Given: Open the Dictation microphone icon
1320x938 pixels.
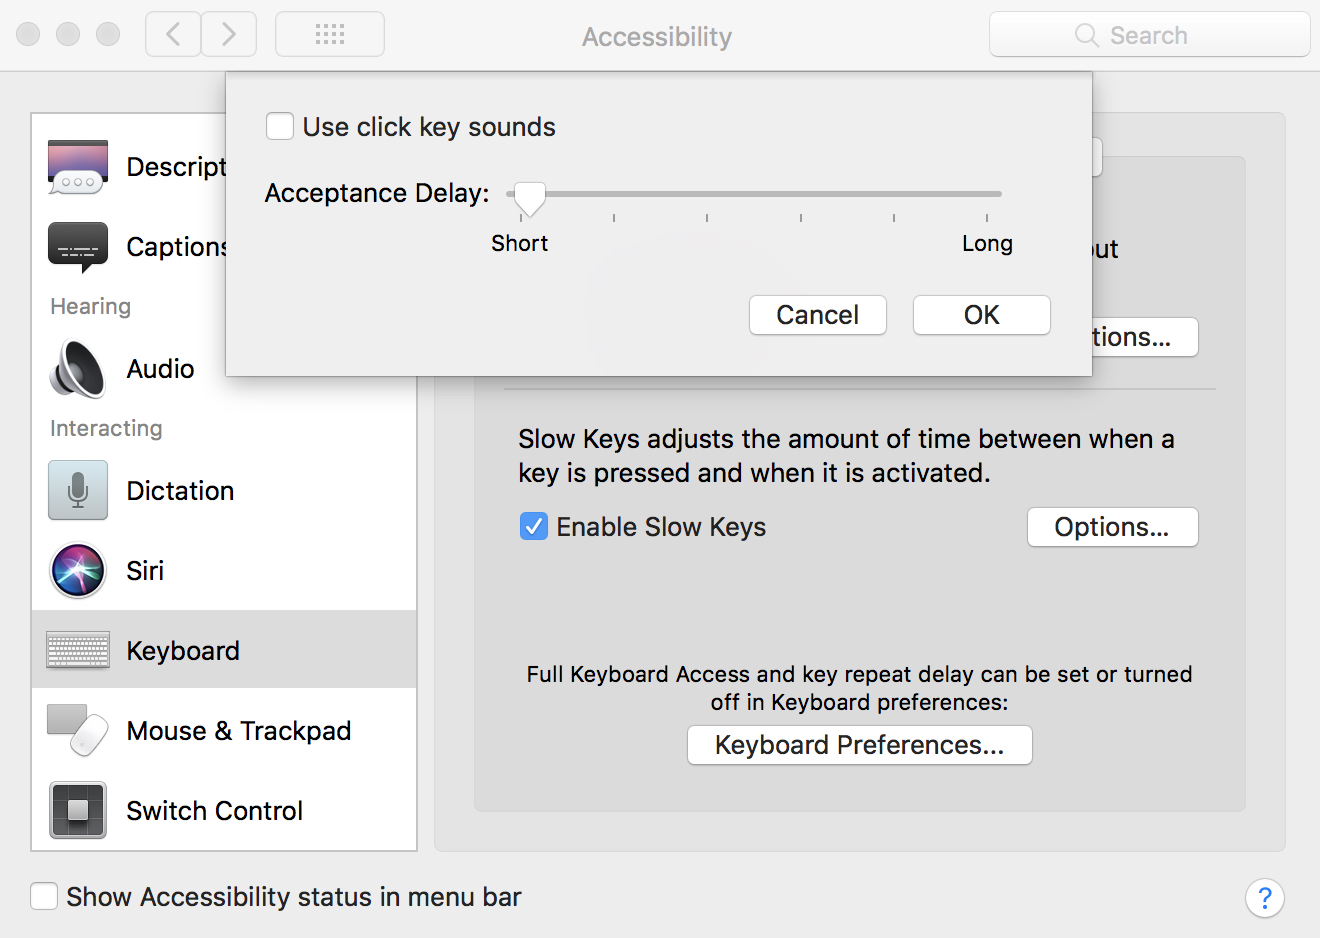Looking at the screenshot, I should coord(78,490).
